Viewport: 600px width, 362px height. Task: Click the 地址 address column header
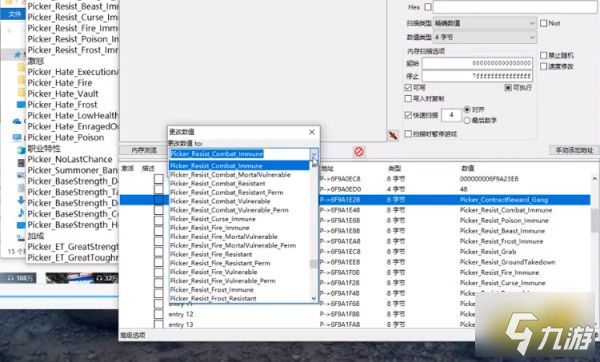pyautogui.click(x=328, y=168)
